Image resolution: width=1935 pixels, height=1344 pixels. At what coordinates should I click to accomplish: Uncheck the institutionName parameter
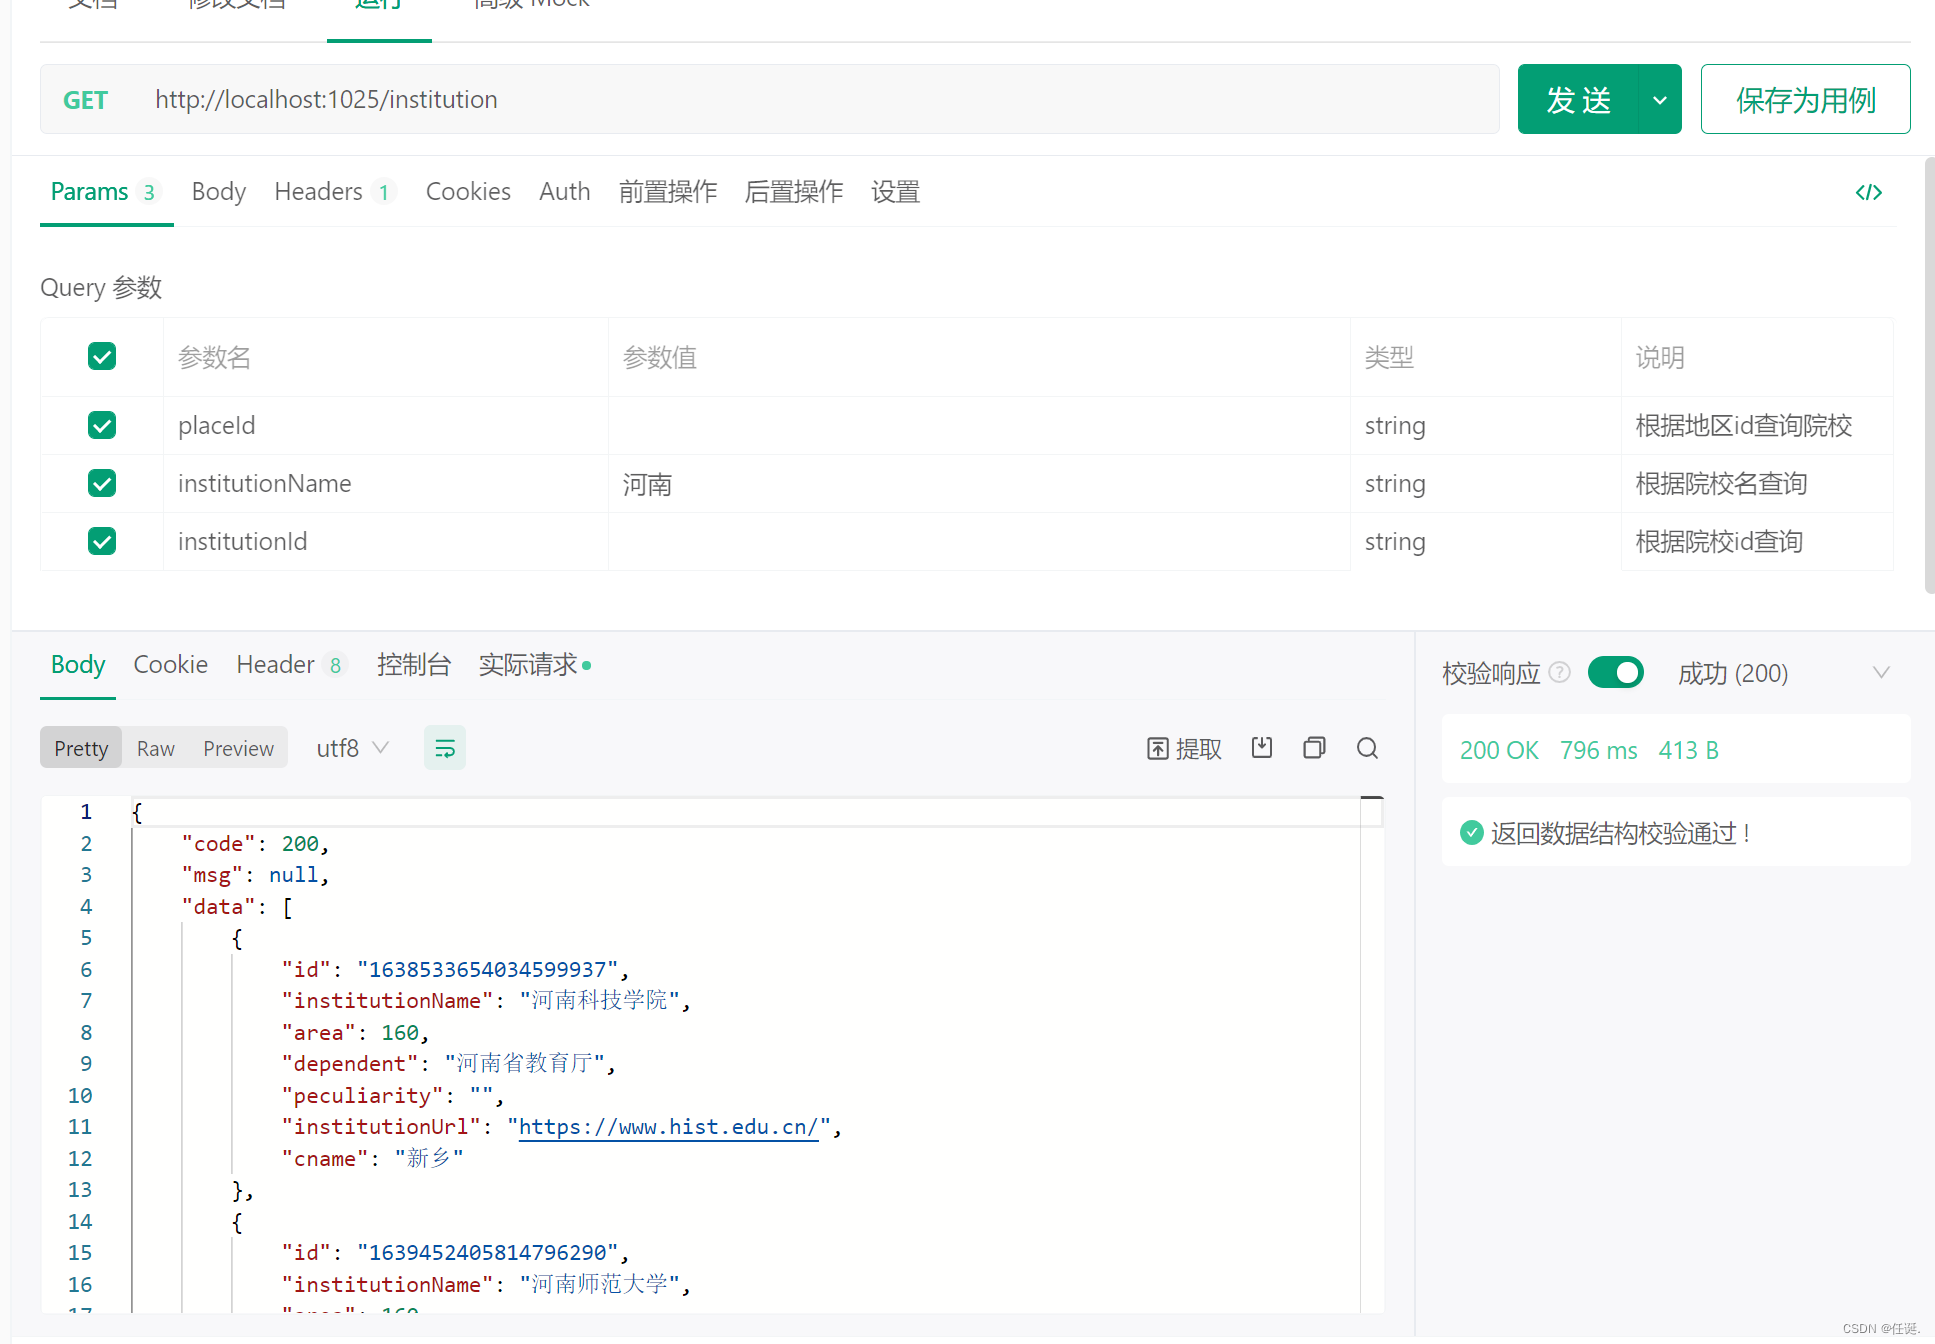tap(102, 483)
